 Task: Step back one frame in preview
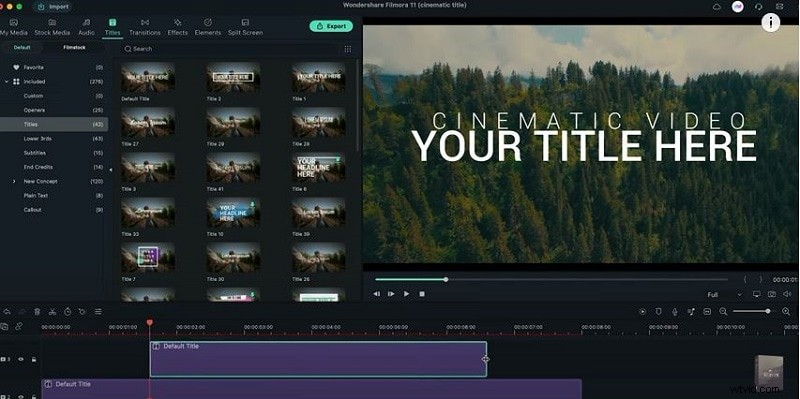pyautogui.click(x=377, y=294)
